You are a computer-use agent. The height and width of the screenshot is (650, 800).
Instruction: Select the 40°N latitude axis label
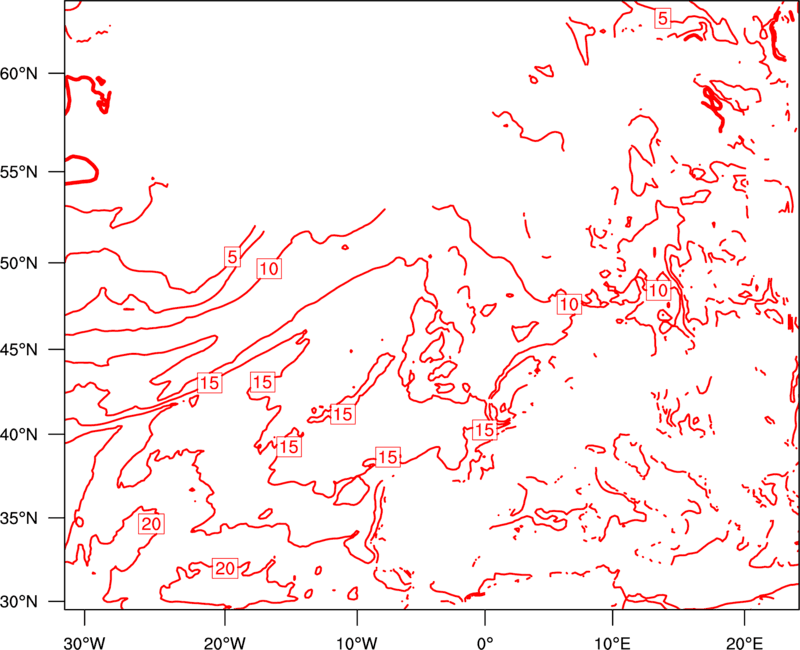pyautogui.click(x=19, y=435)
